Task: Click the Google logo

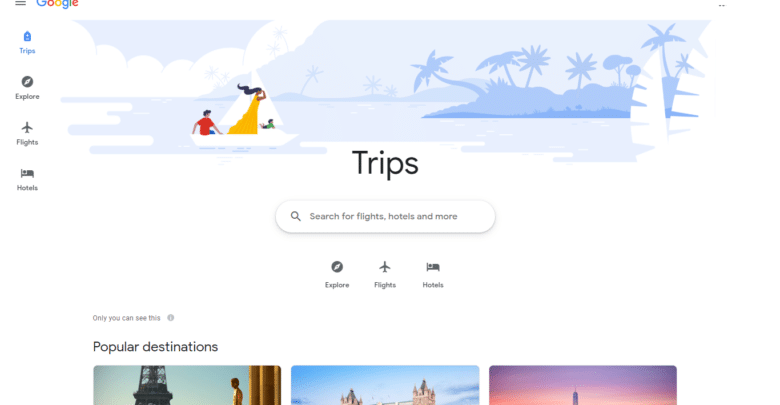Action: [57, 4]
